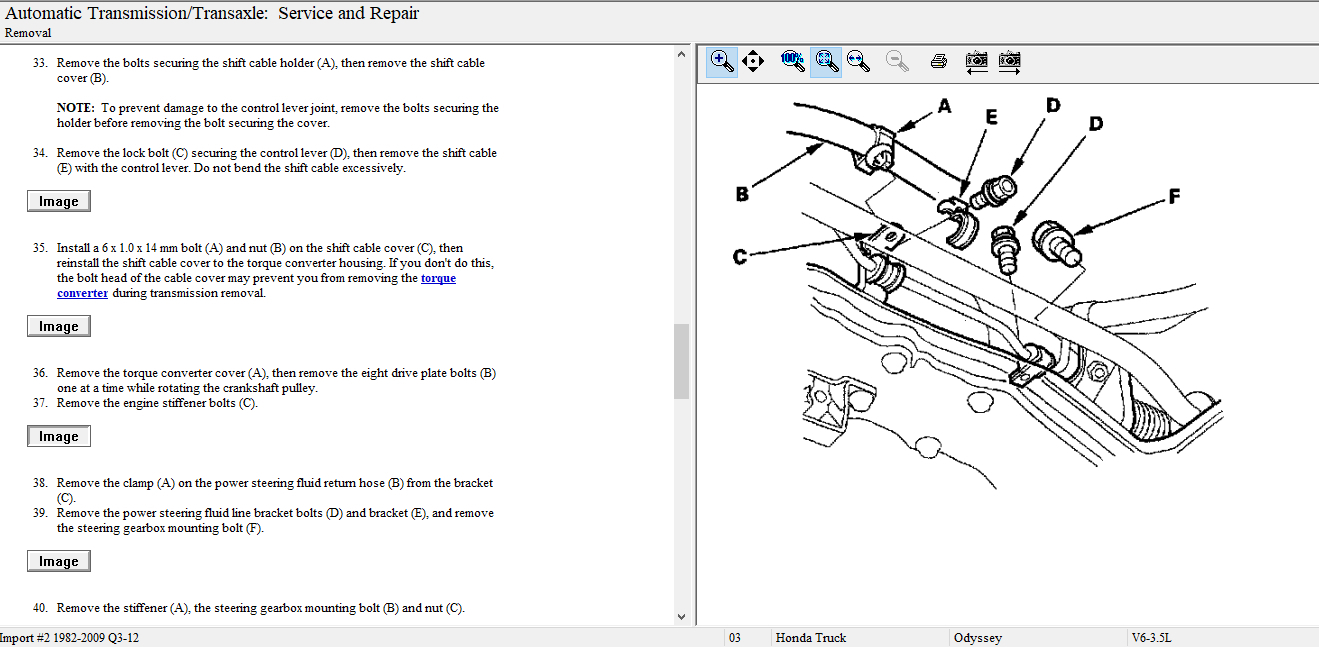The width and height of the screenshot is (1319, 647).
Task: Click the vertical scrollbar thumb
Action: pos(682,360)
